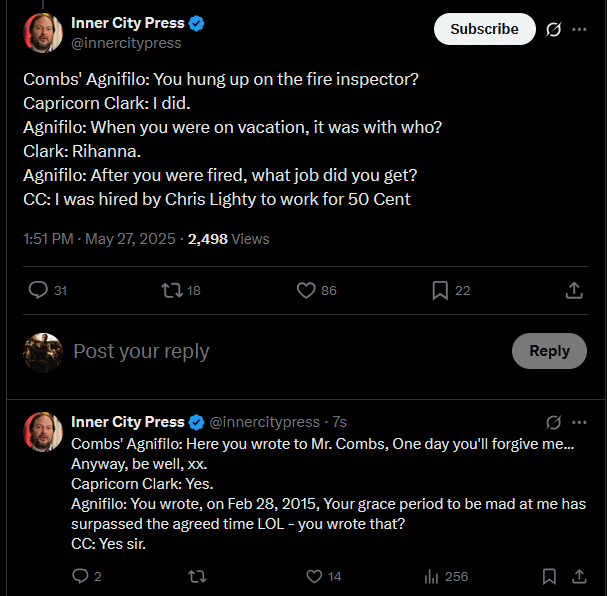Click the Subscribe button
Screen dimensions: 607x596
pyautogui.click(x=485, y=29)
